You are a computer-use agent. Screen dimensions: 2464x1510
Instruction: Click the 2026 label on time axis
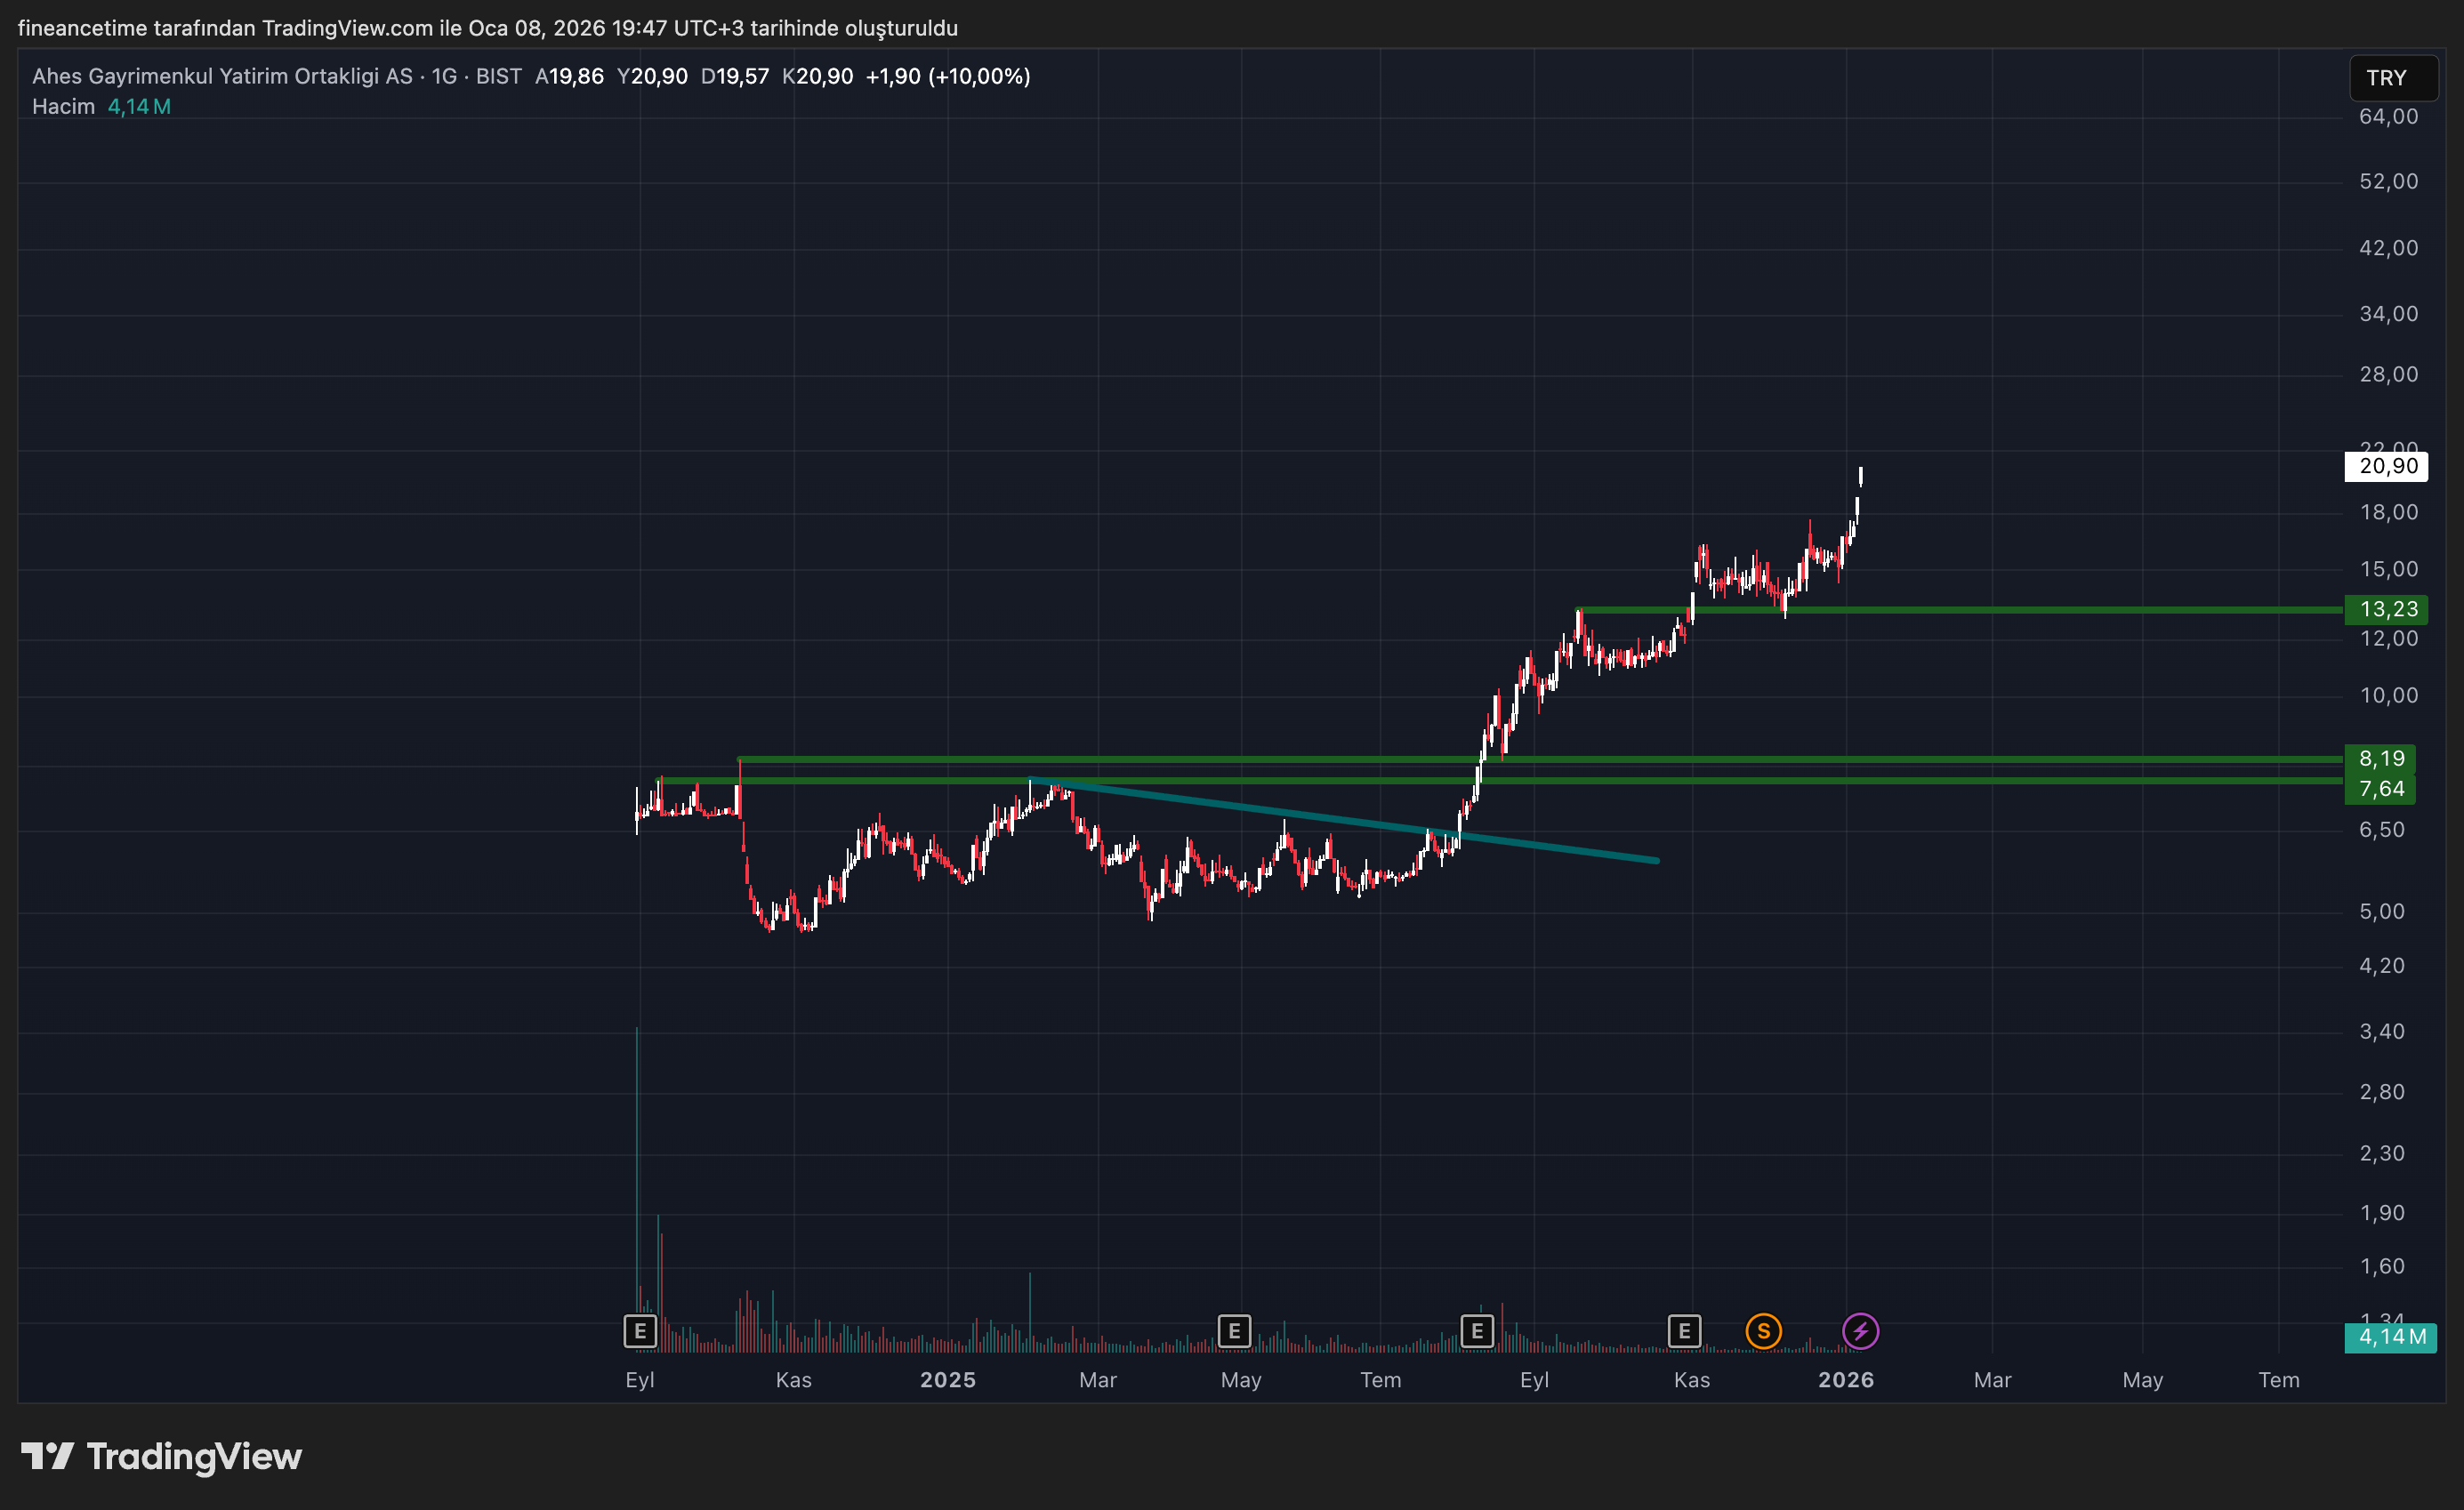click(x=1845, y=1380)
